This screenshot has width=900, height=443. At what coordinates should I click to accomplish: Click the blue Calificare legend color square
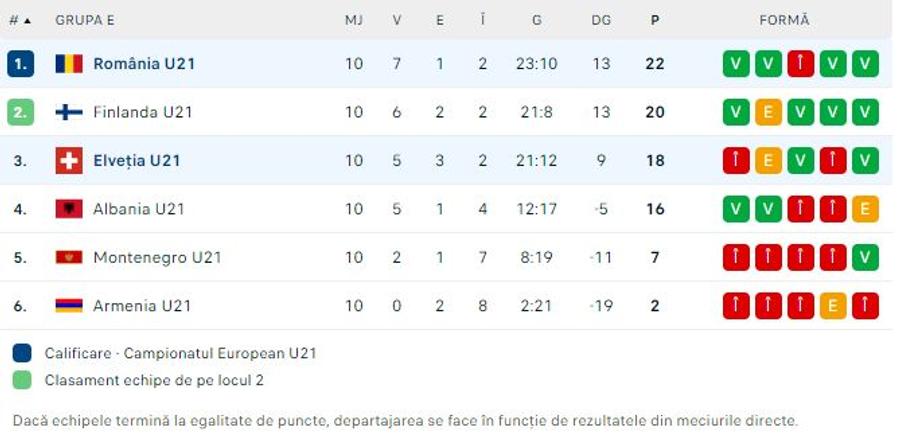(22, 353)
